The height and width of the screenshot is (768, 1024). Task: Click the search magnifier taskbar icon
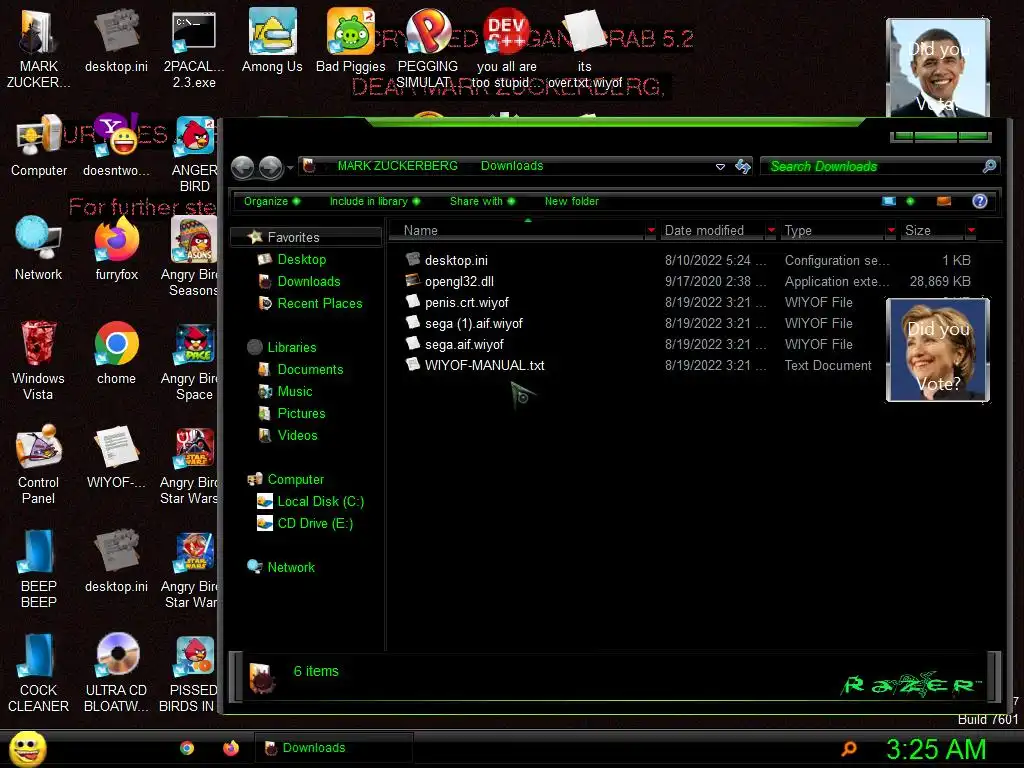click(x=849, y=748)
